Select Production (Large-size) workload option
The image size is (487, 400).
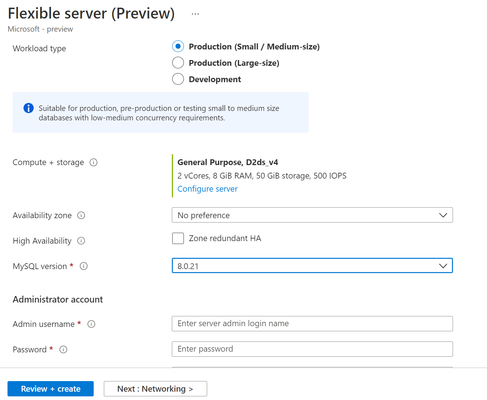(178, 63)
